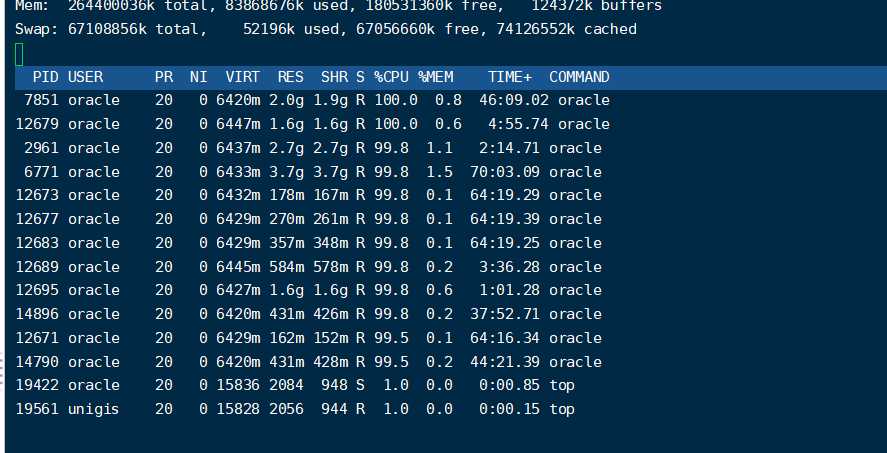Click time value 46:09.02
Screen dimensions: 887x453
click(x=514, y=100)
